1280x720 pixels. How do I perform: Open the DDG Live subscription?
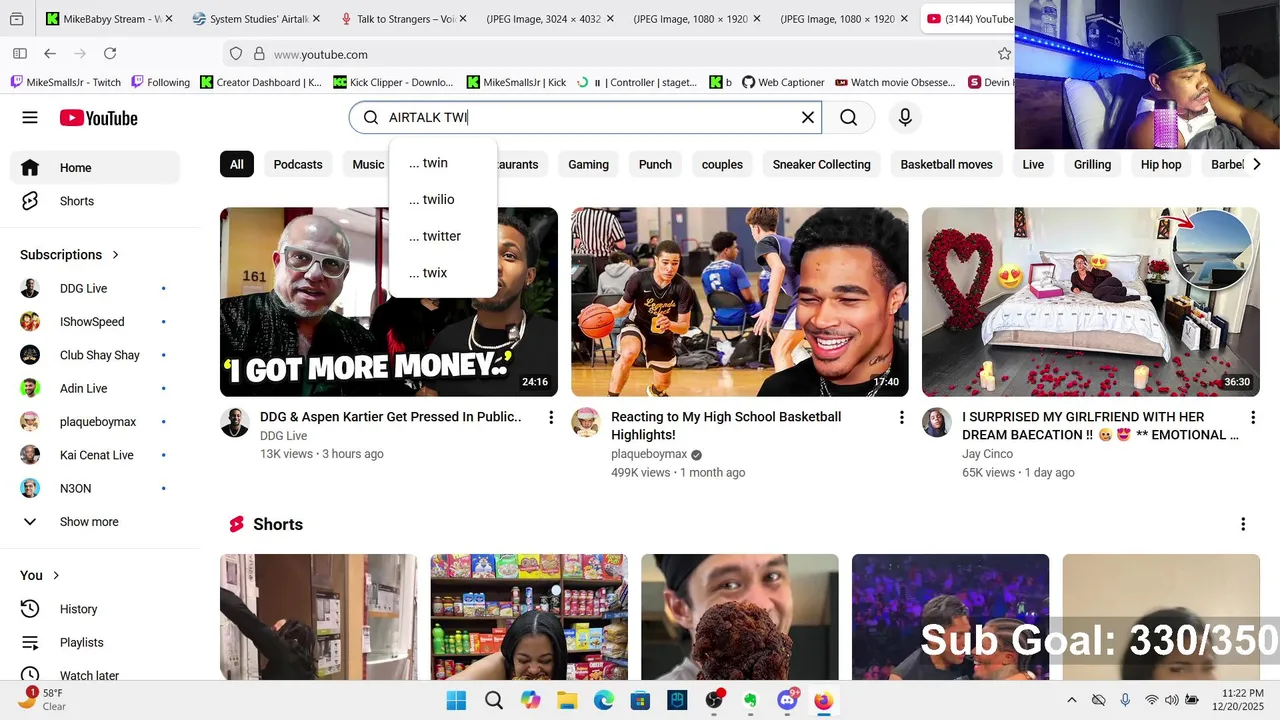95,288
